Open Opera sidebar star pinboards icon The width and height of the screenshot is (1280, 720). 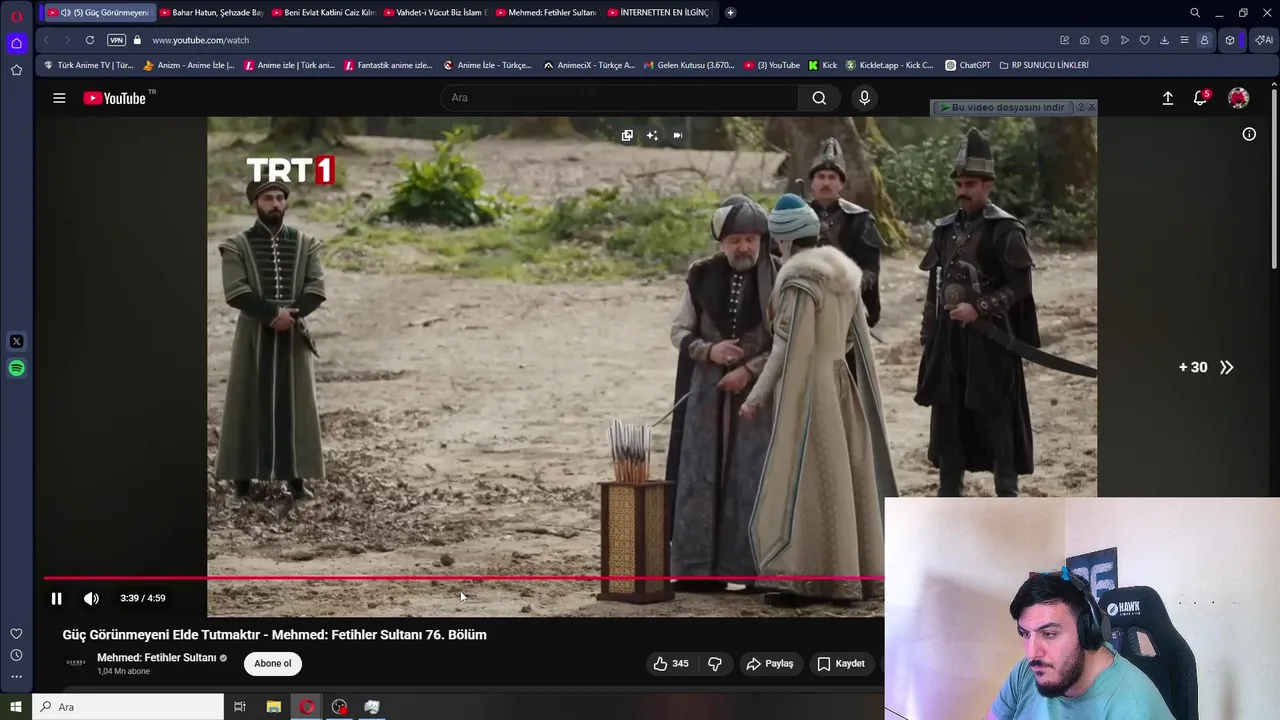16,70
